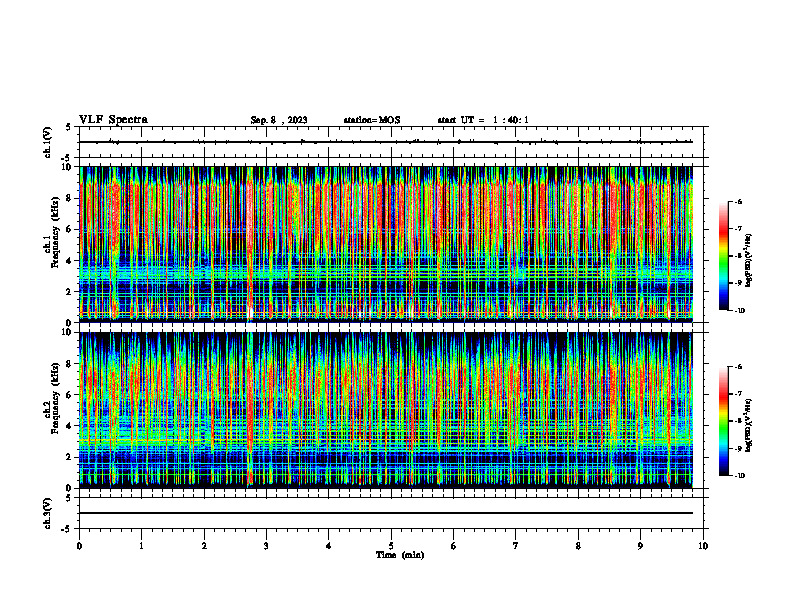Select the date text "Sep. 8, 2023"
Viewport: 792px width, 612px height.
coord(279,120)
